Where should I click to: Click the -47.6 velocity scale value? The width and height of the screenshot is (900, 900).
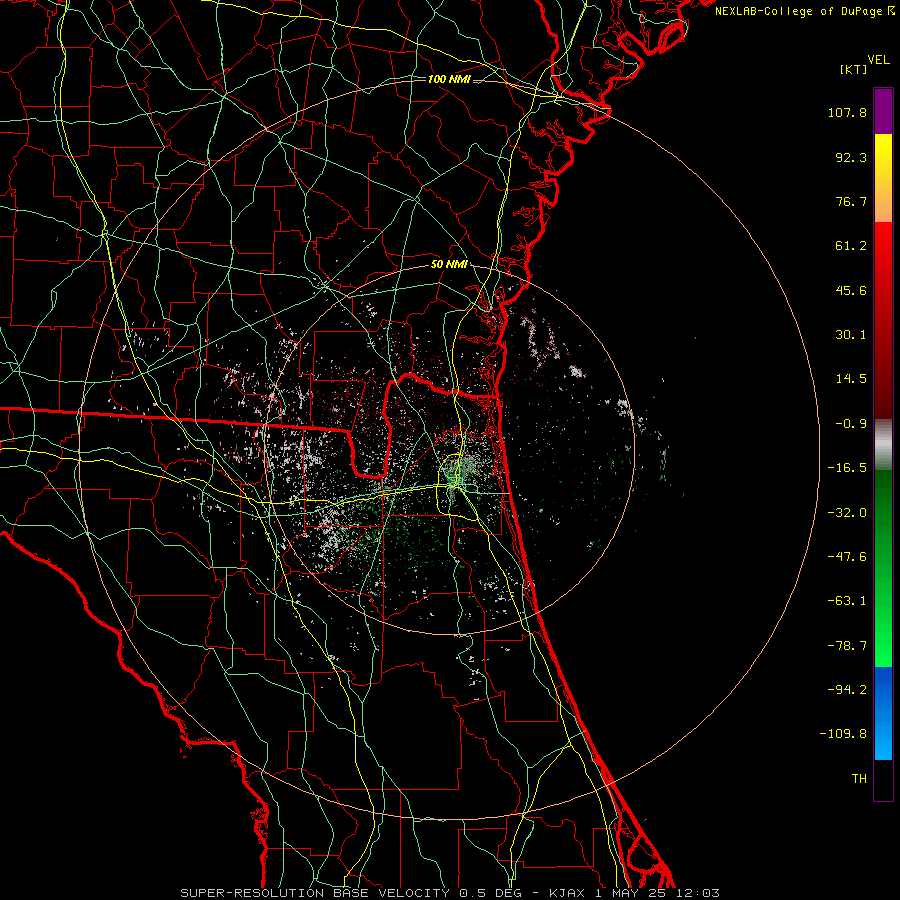point(847,557)
